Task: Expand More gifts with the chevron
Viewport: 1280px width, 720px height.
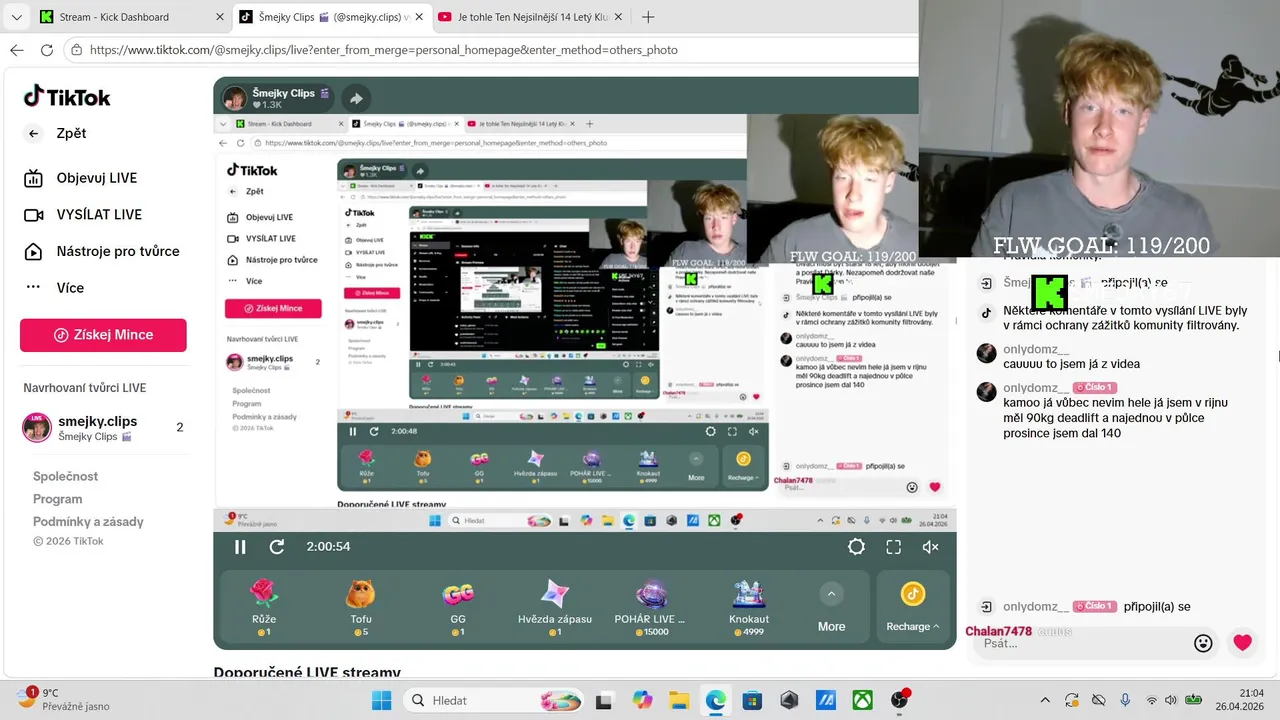Action: [x=831, y=594]
